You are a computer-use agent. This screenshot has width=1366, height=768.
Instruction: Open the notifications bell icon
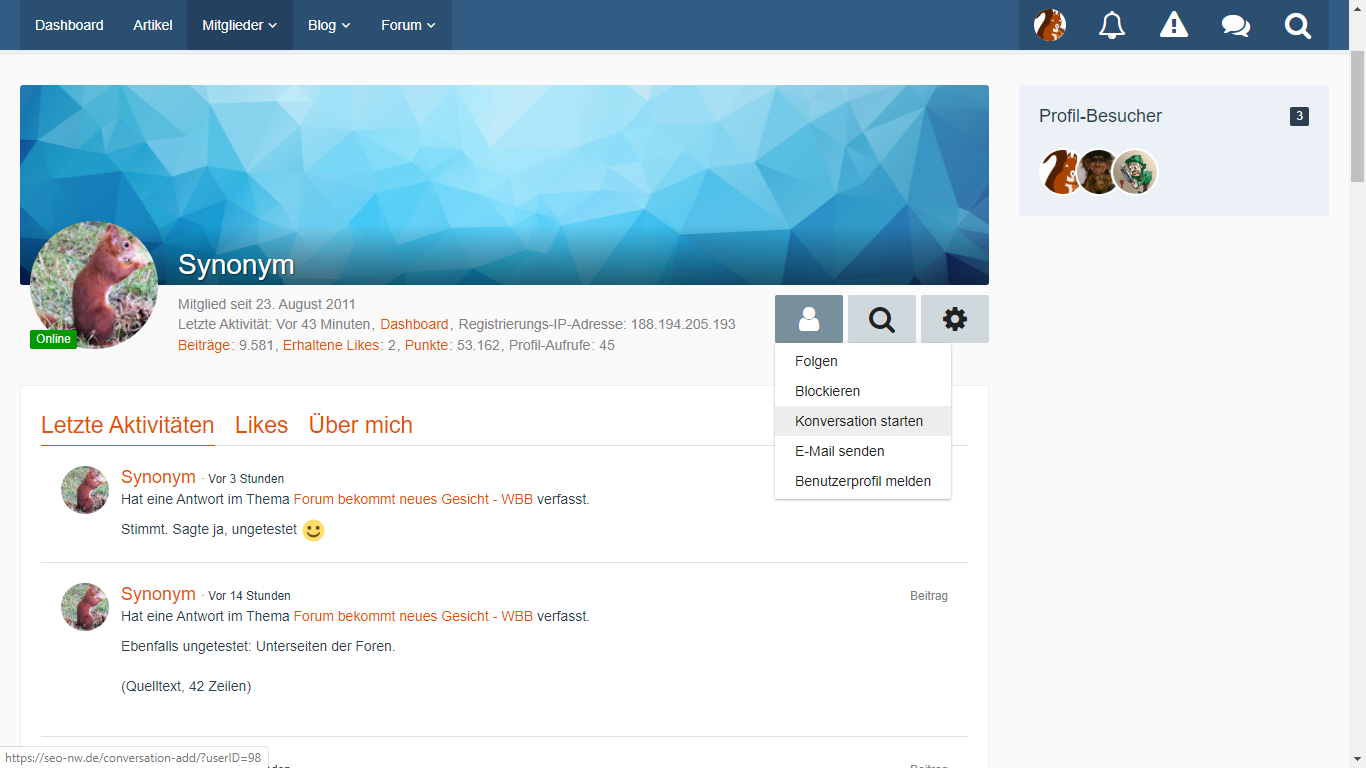click(1112, 25)
